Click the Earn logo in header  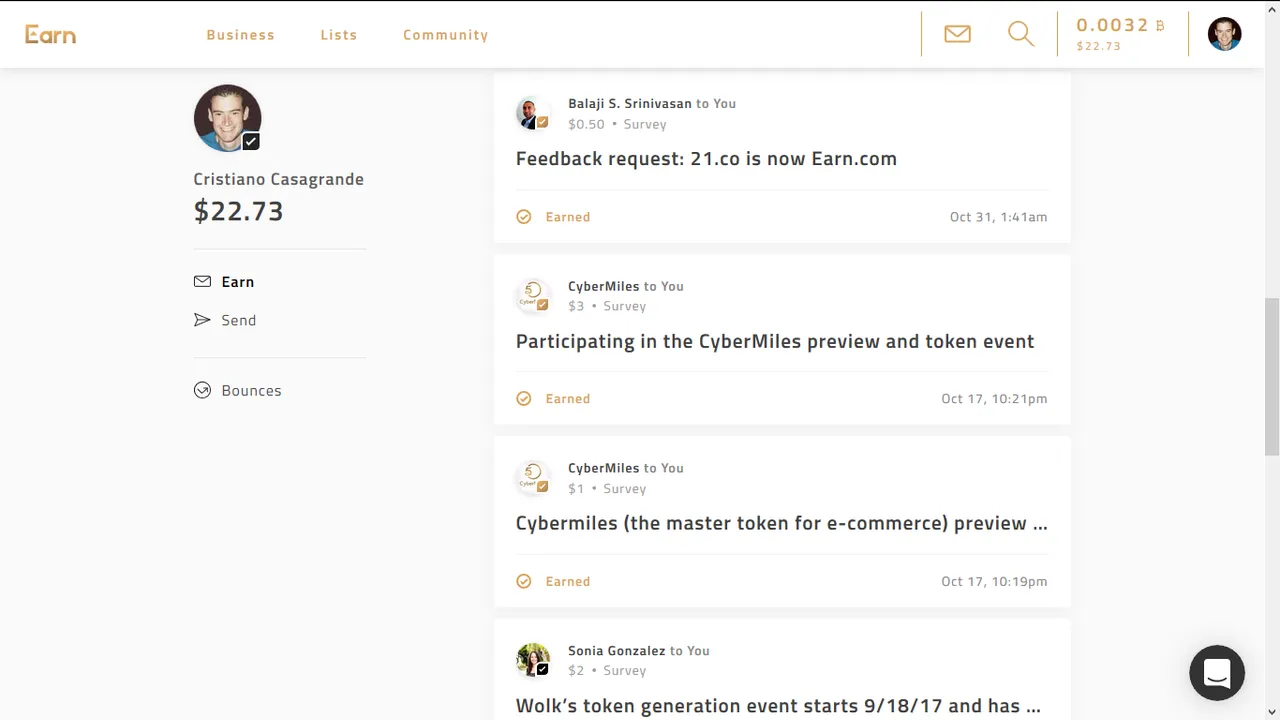[50, 35]
